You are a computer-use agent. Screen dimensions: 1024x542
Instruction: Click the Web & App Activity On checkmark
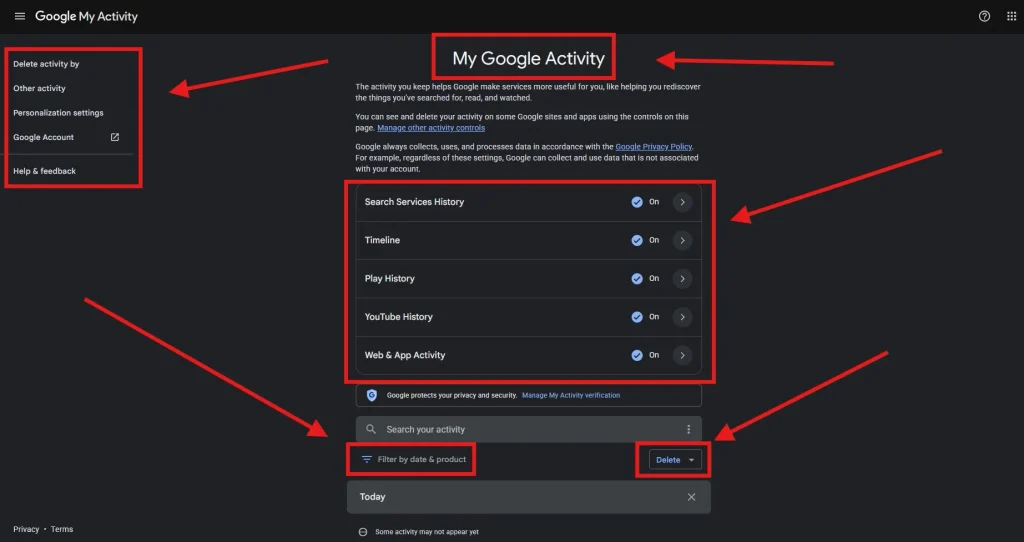point(637,355)
